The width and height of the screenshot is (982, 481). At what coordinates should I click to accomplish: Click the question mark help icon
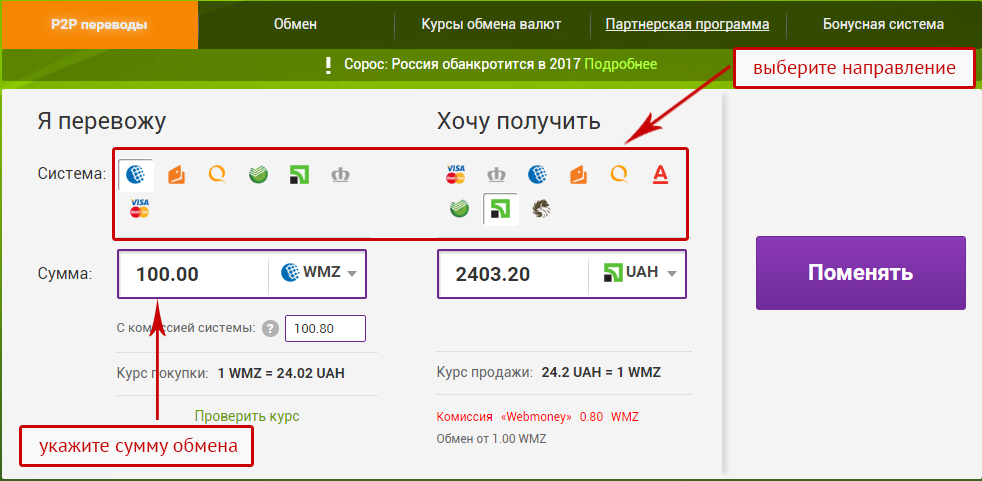tap(270, 329)
